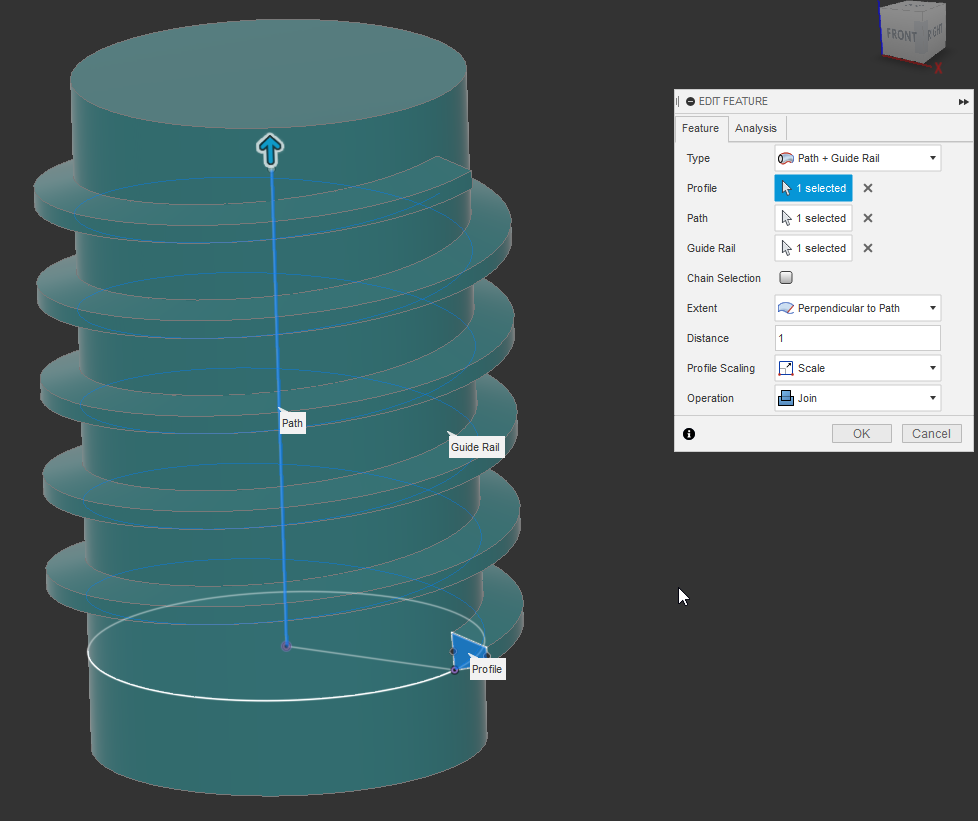Viewport: 978px width, 821px height.
Task: Cancel the Edit Feature dialog
Action: (931, 434)
